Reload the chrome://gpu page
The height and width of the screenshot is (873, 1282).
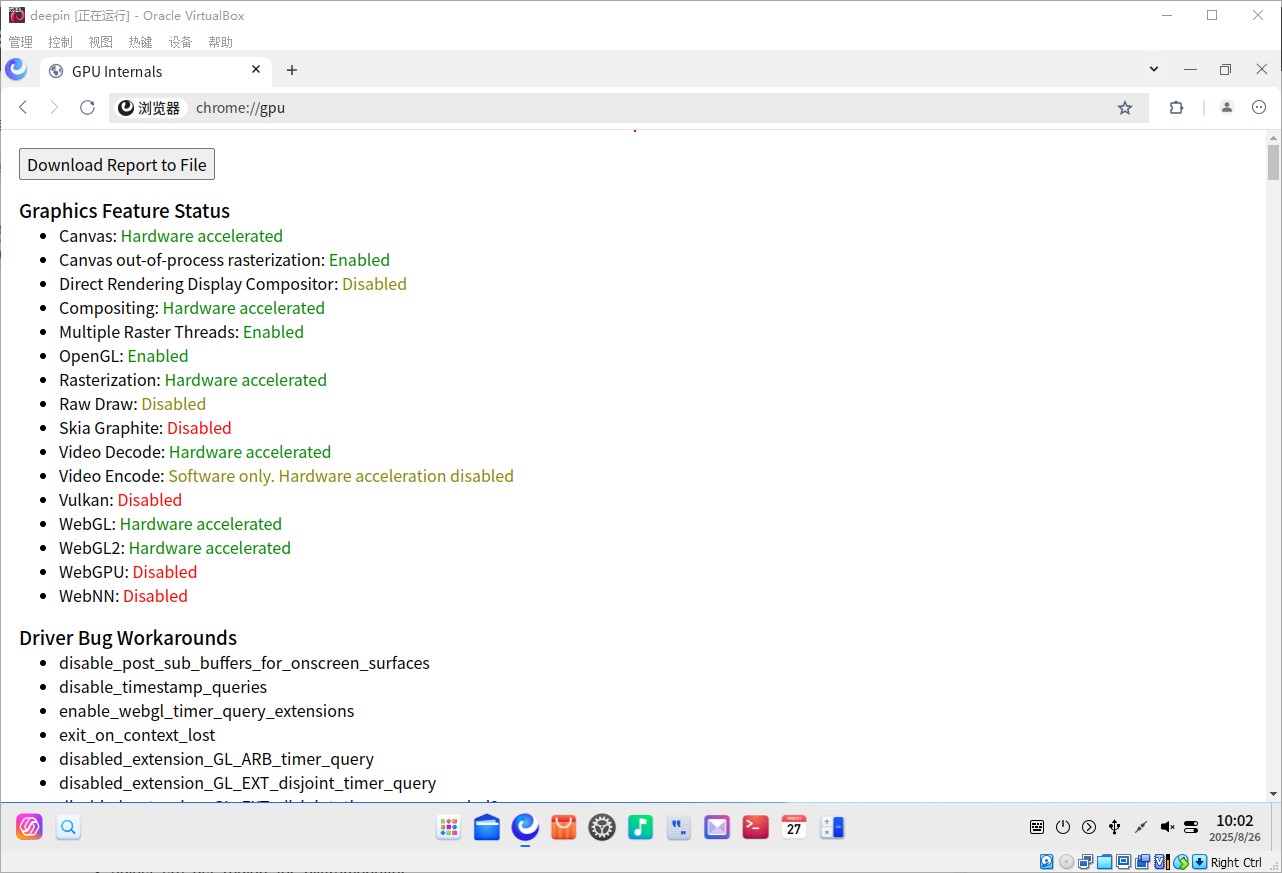(x=87, y=107)
